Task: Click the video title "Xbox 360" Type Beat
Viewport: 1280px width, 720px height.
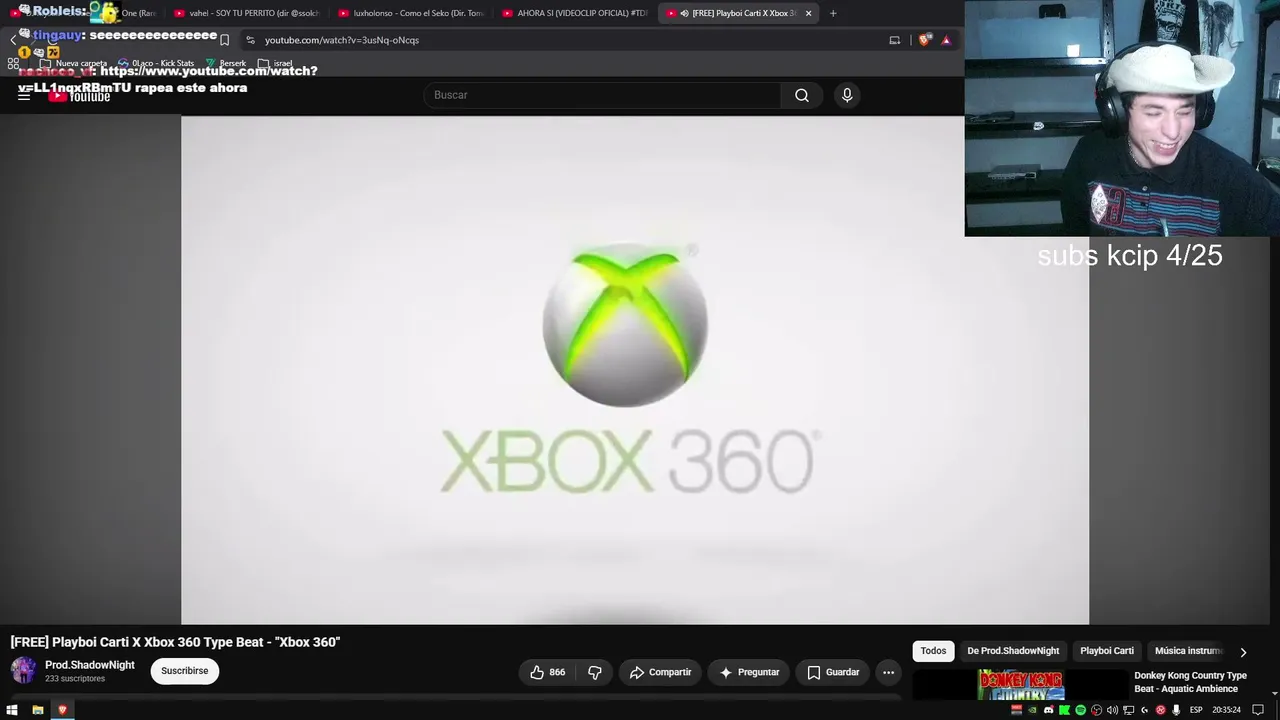Action: 175,642
